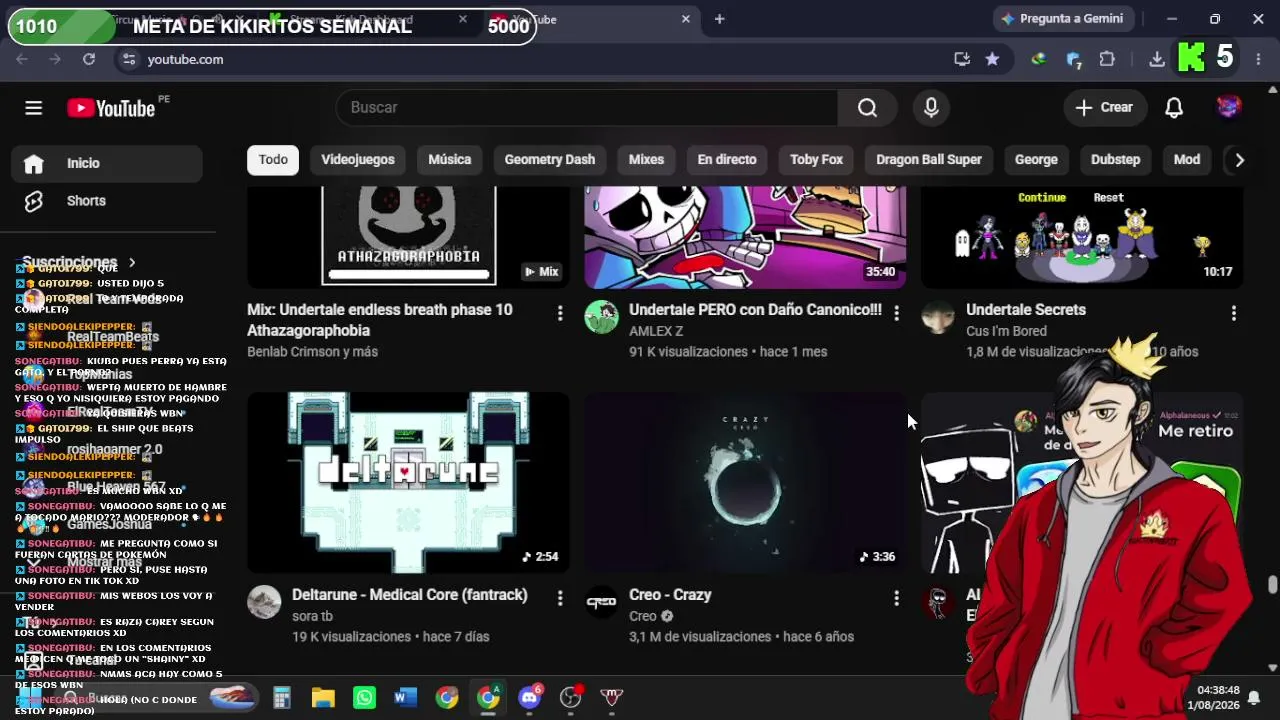Open options for Creo - Crazy video
Viewport: 1280px width, 720px height.
(x=896, y=598)
